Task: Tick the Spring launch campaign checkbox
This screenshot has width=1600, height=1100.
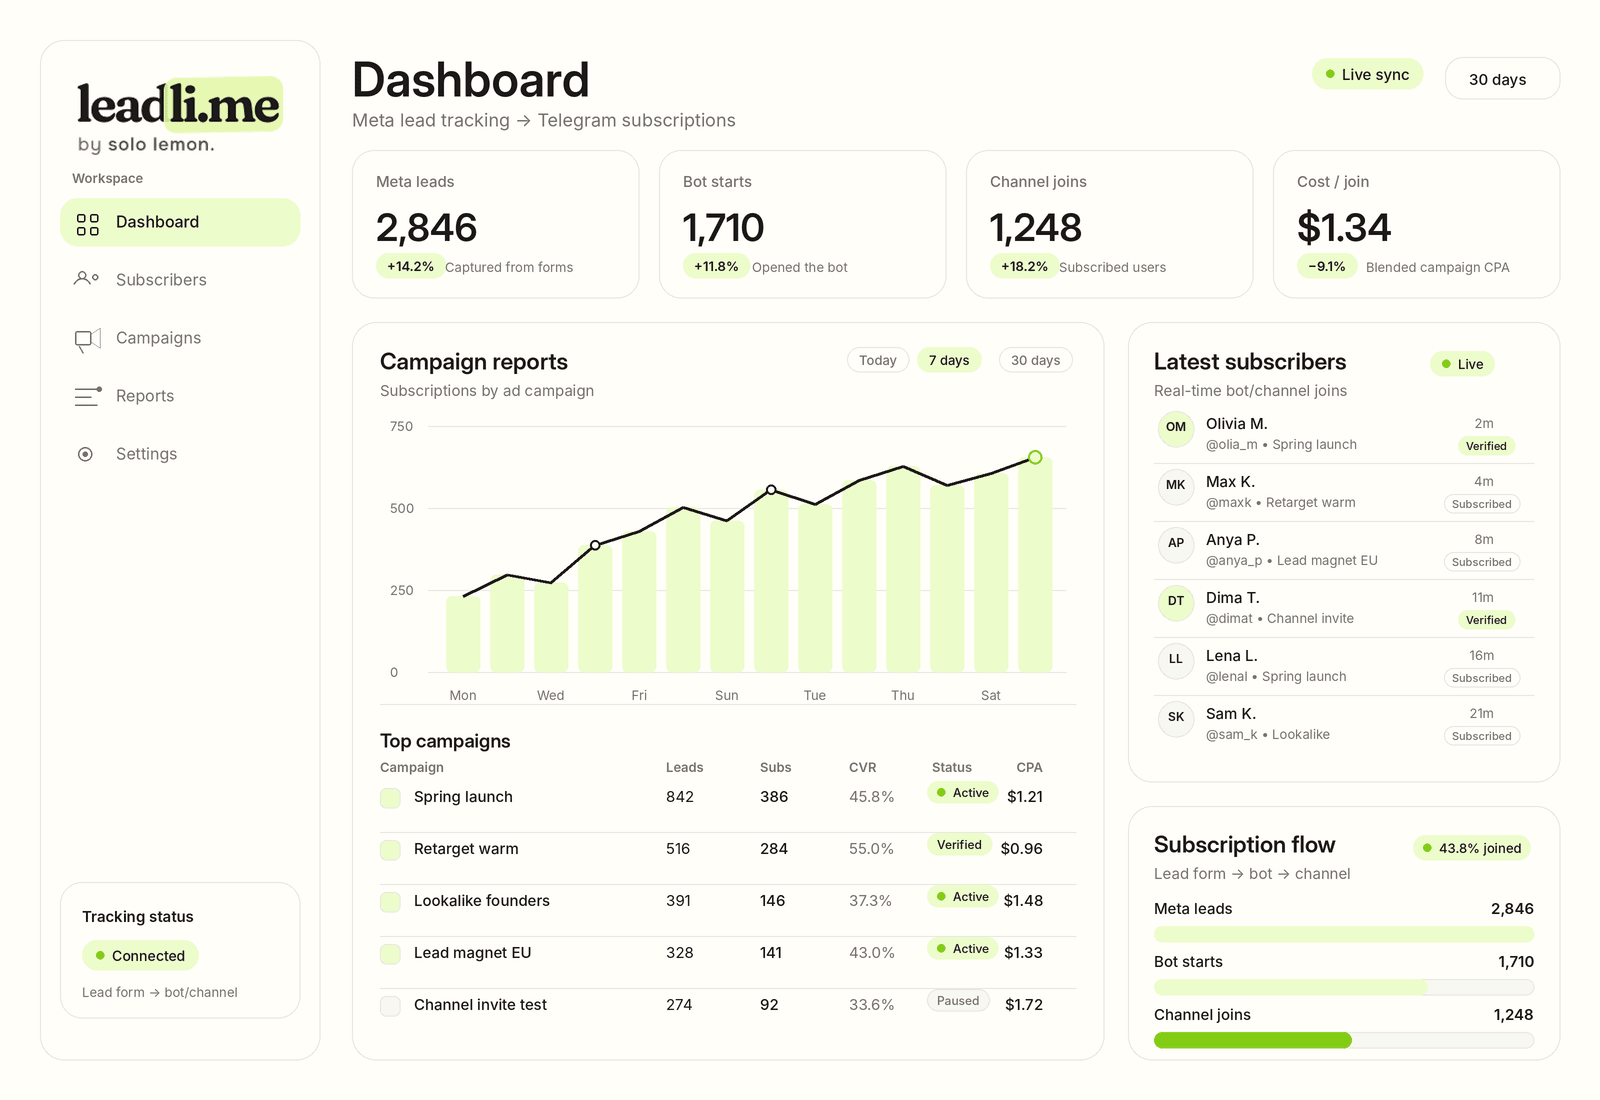Action: pos(390,798)
